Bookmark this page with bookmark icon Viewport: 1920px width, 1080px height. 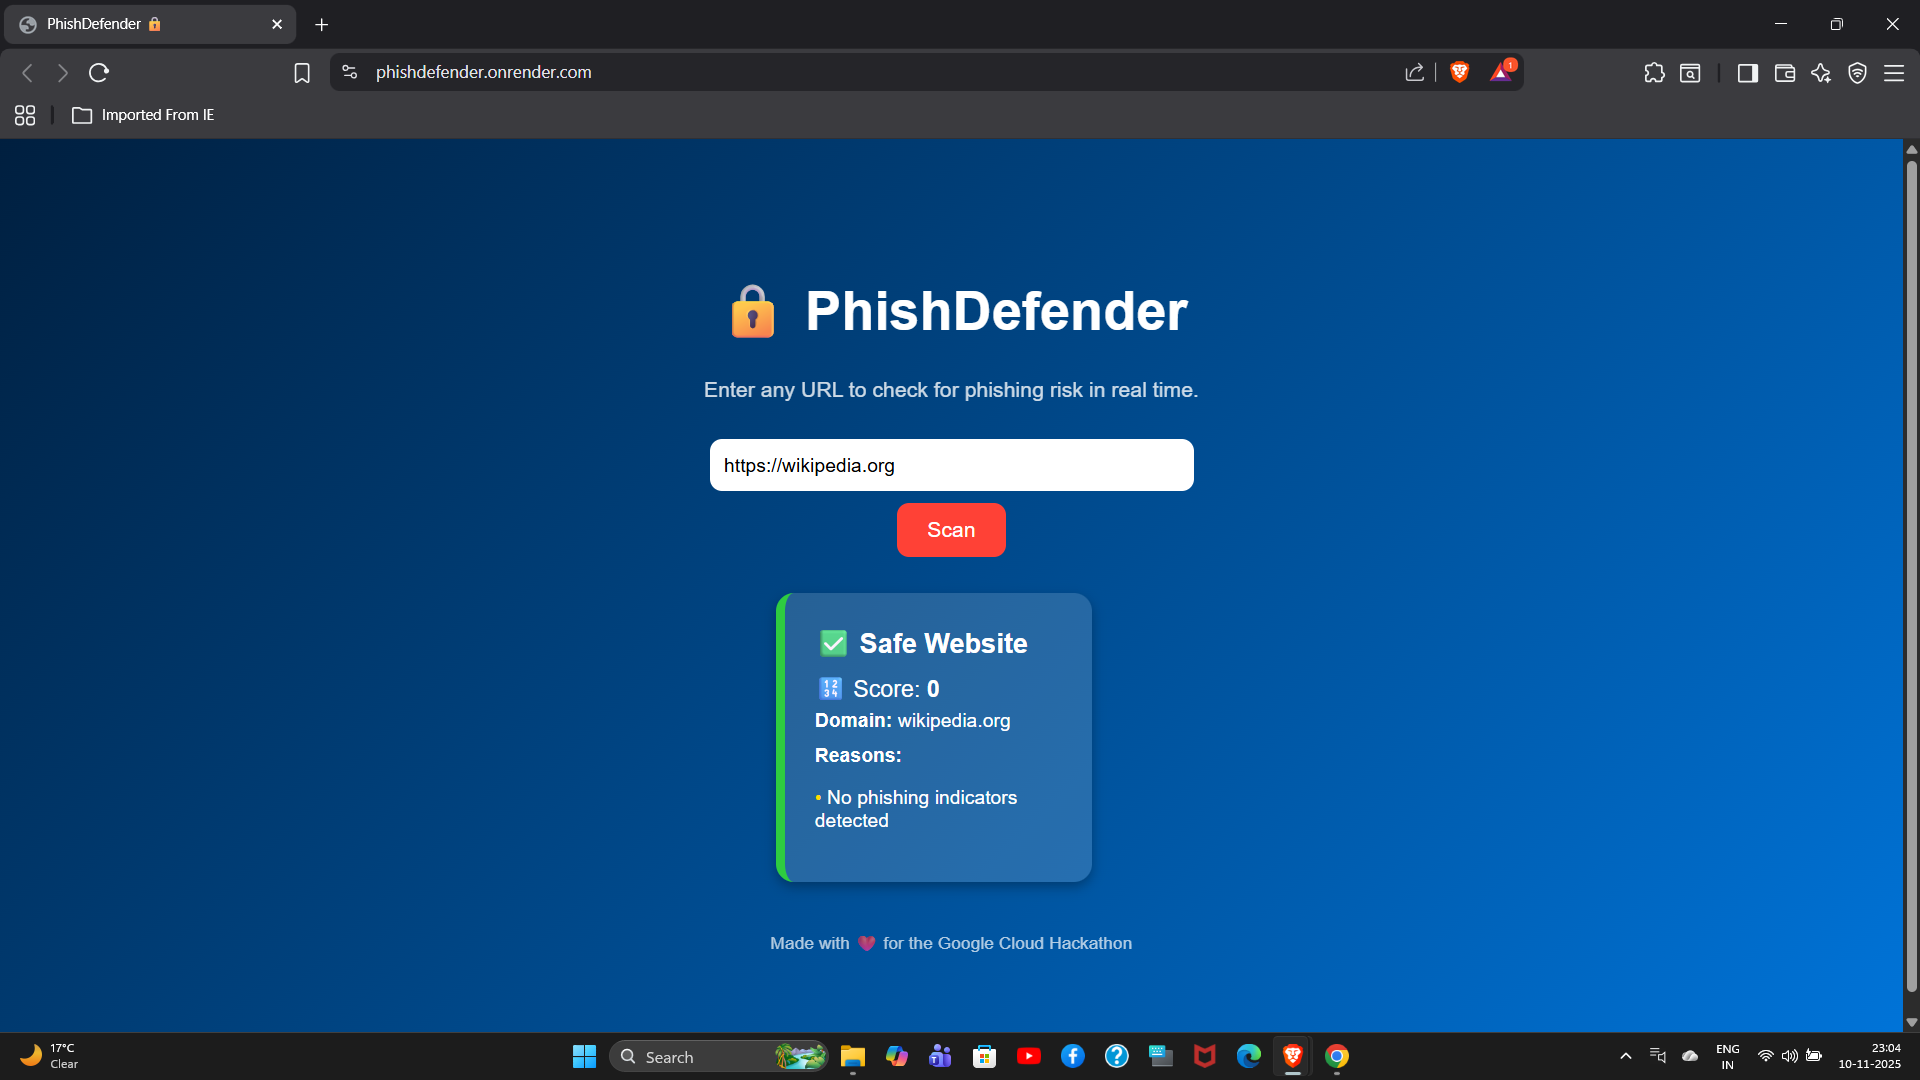[302, 73]
